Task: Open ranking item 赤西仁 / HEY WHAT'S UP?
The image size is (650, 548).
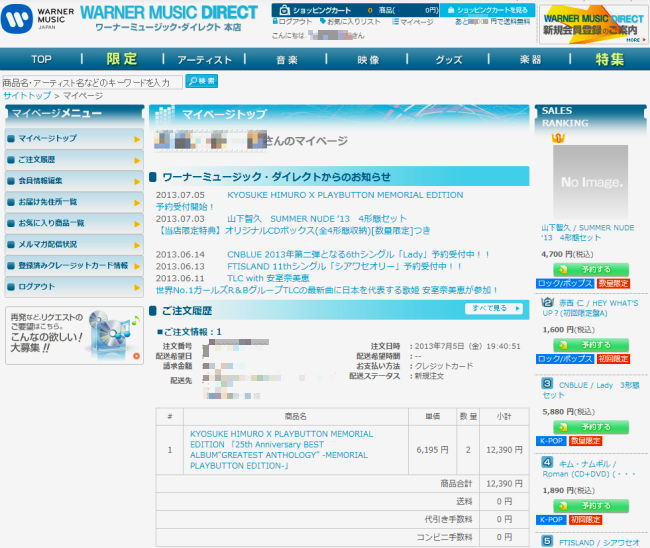Action: coord(590,308)
